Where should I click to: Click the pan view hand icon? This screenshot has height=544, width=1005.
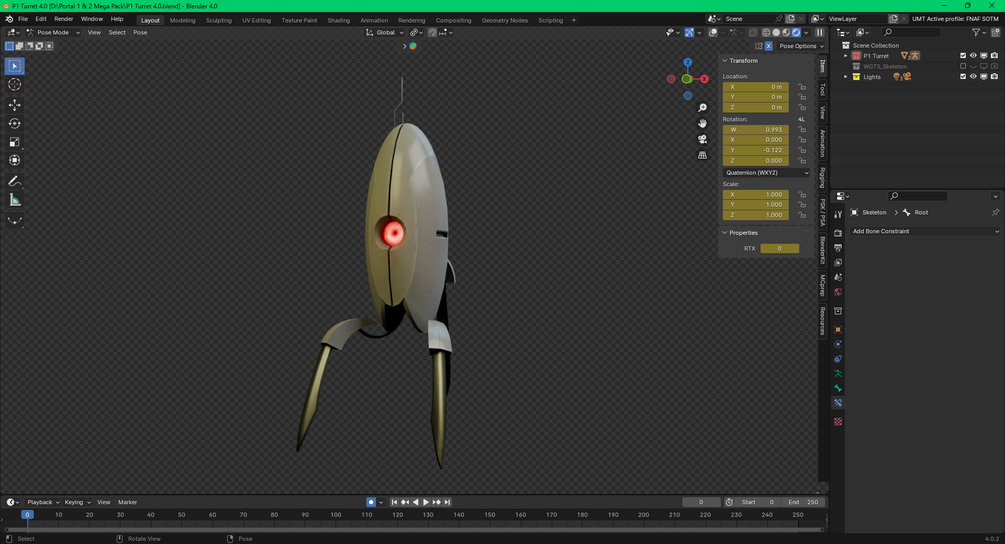click(x=702, y=124)
